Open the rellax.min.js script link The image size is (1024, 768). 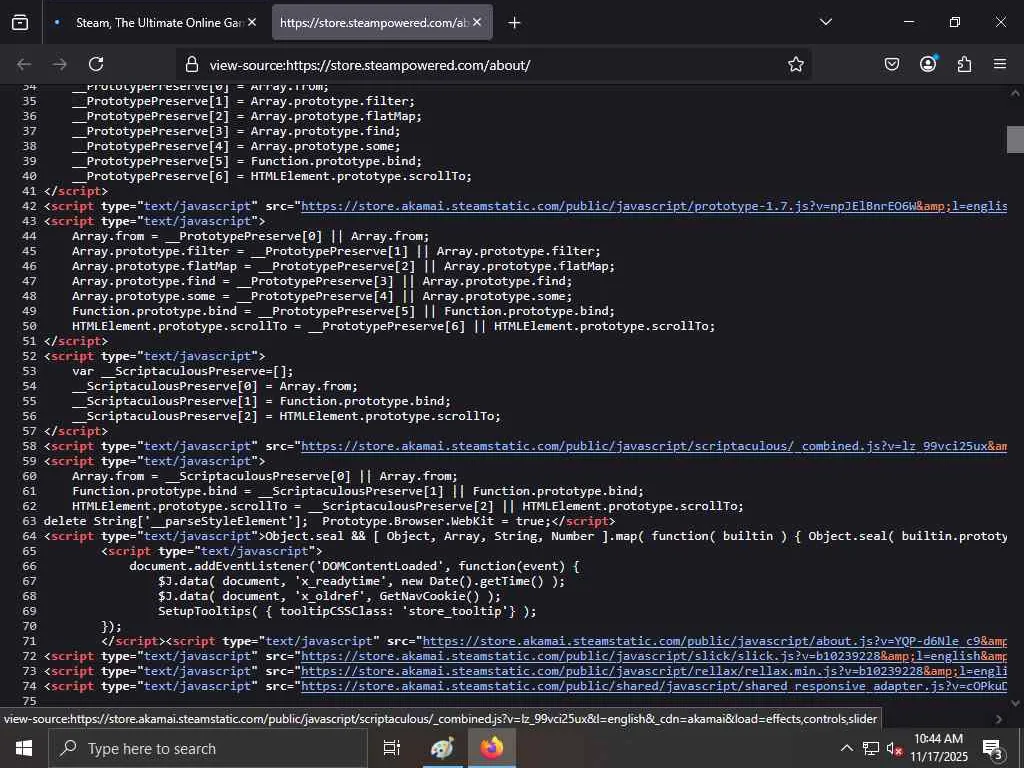tap(654, 671)
